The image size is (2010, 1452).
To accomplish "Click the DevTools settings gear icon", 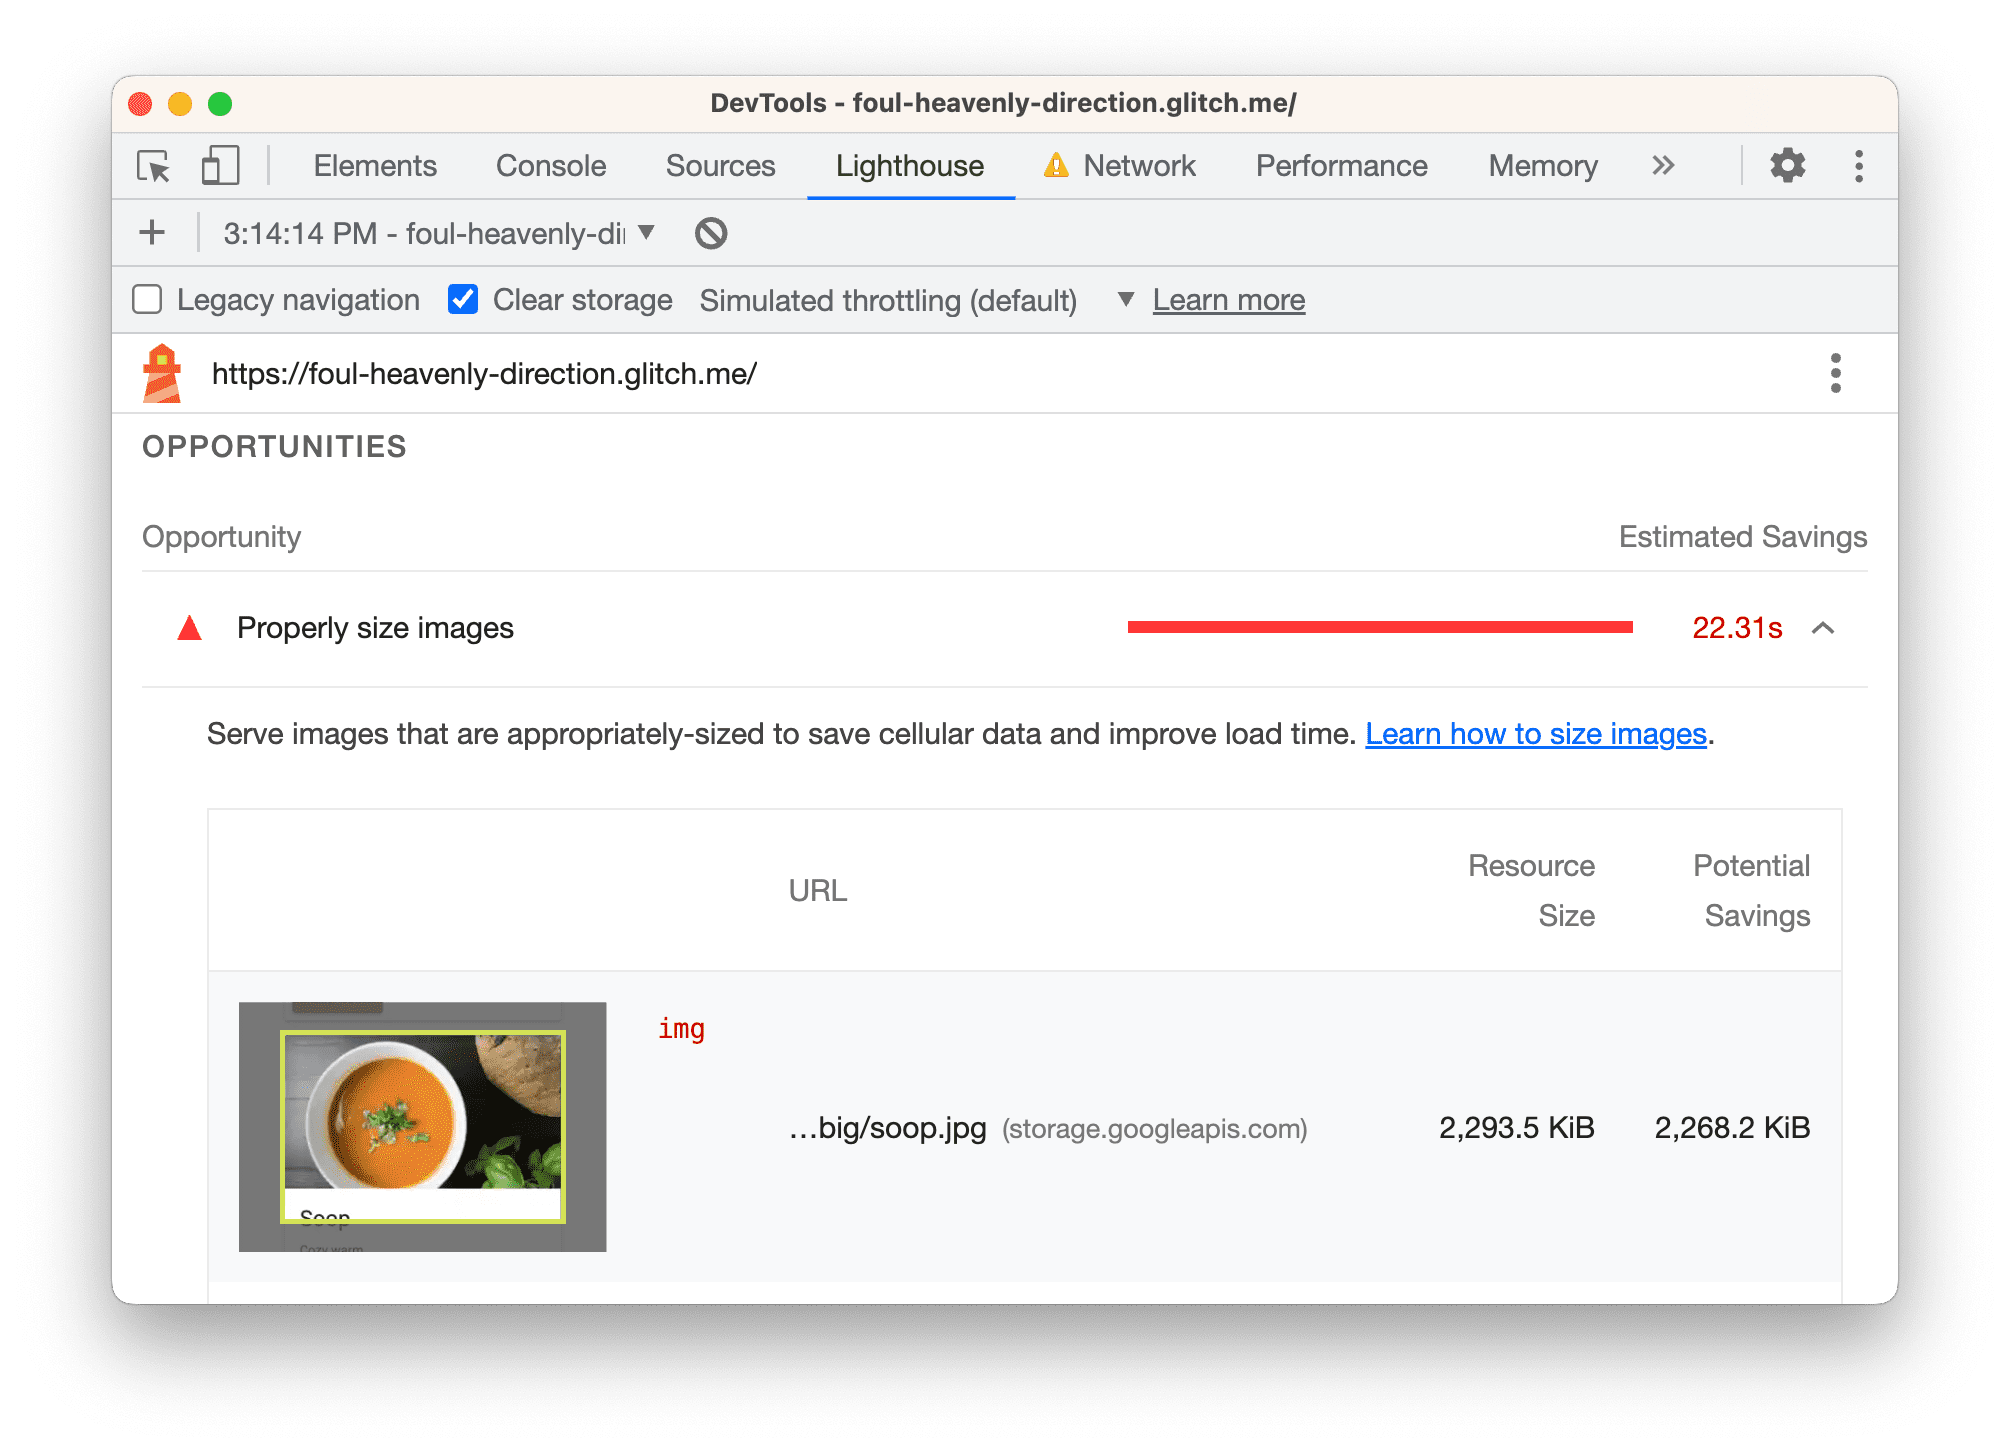I will 1787,165.
